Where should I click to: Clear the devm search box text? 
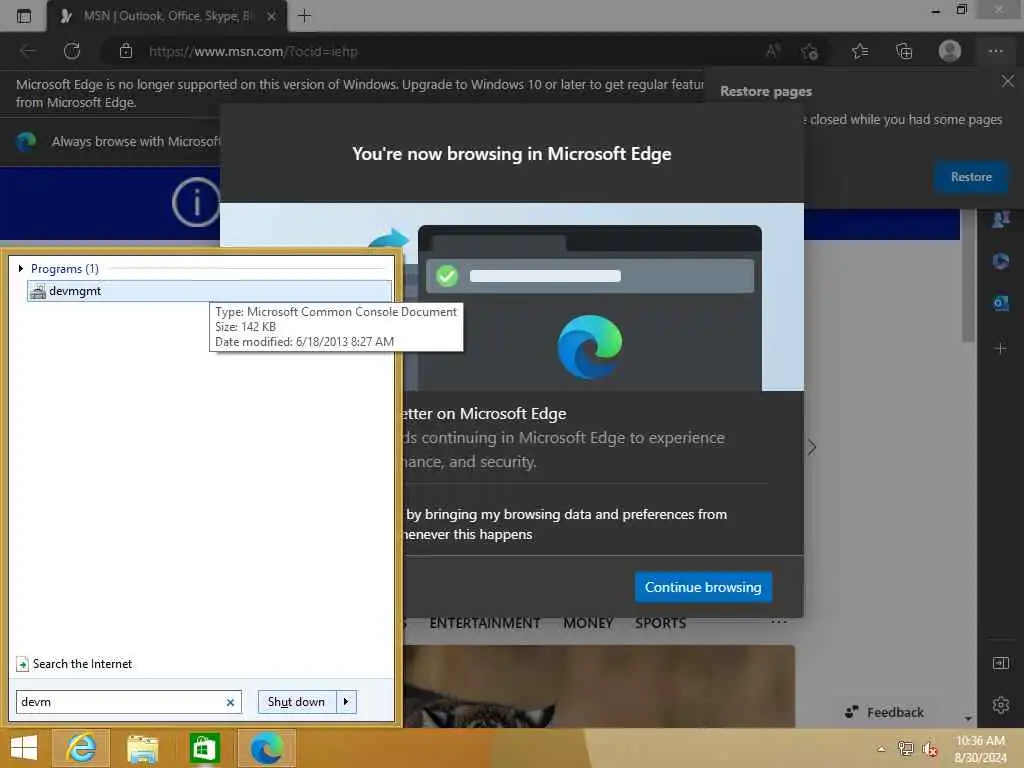pos(230,702)
